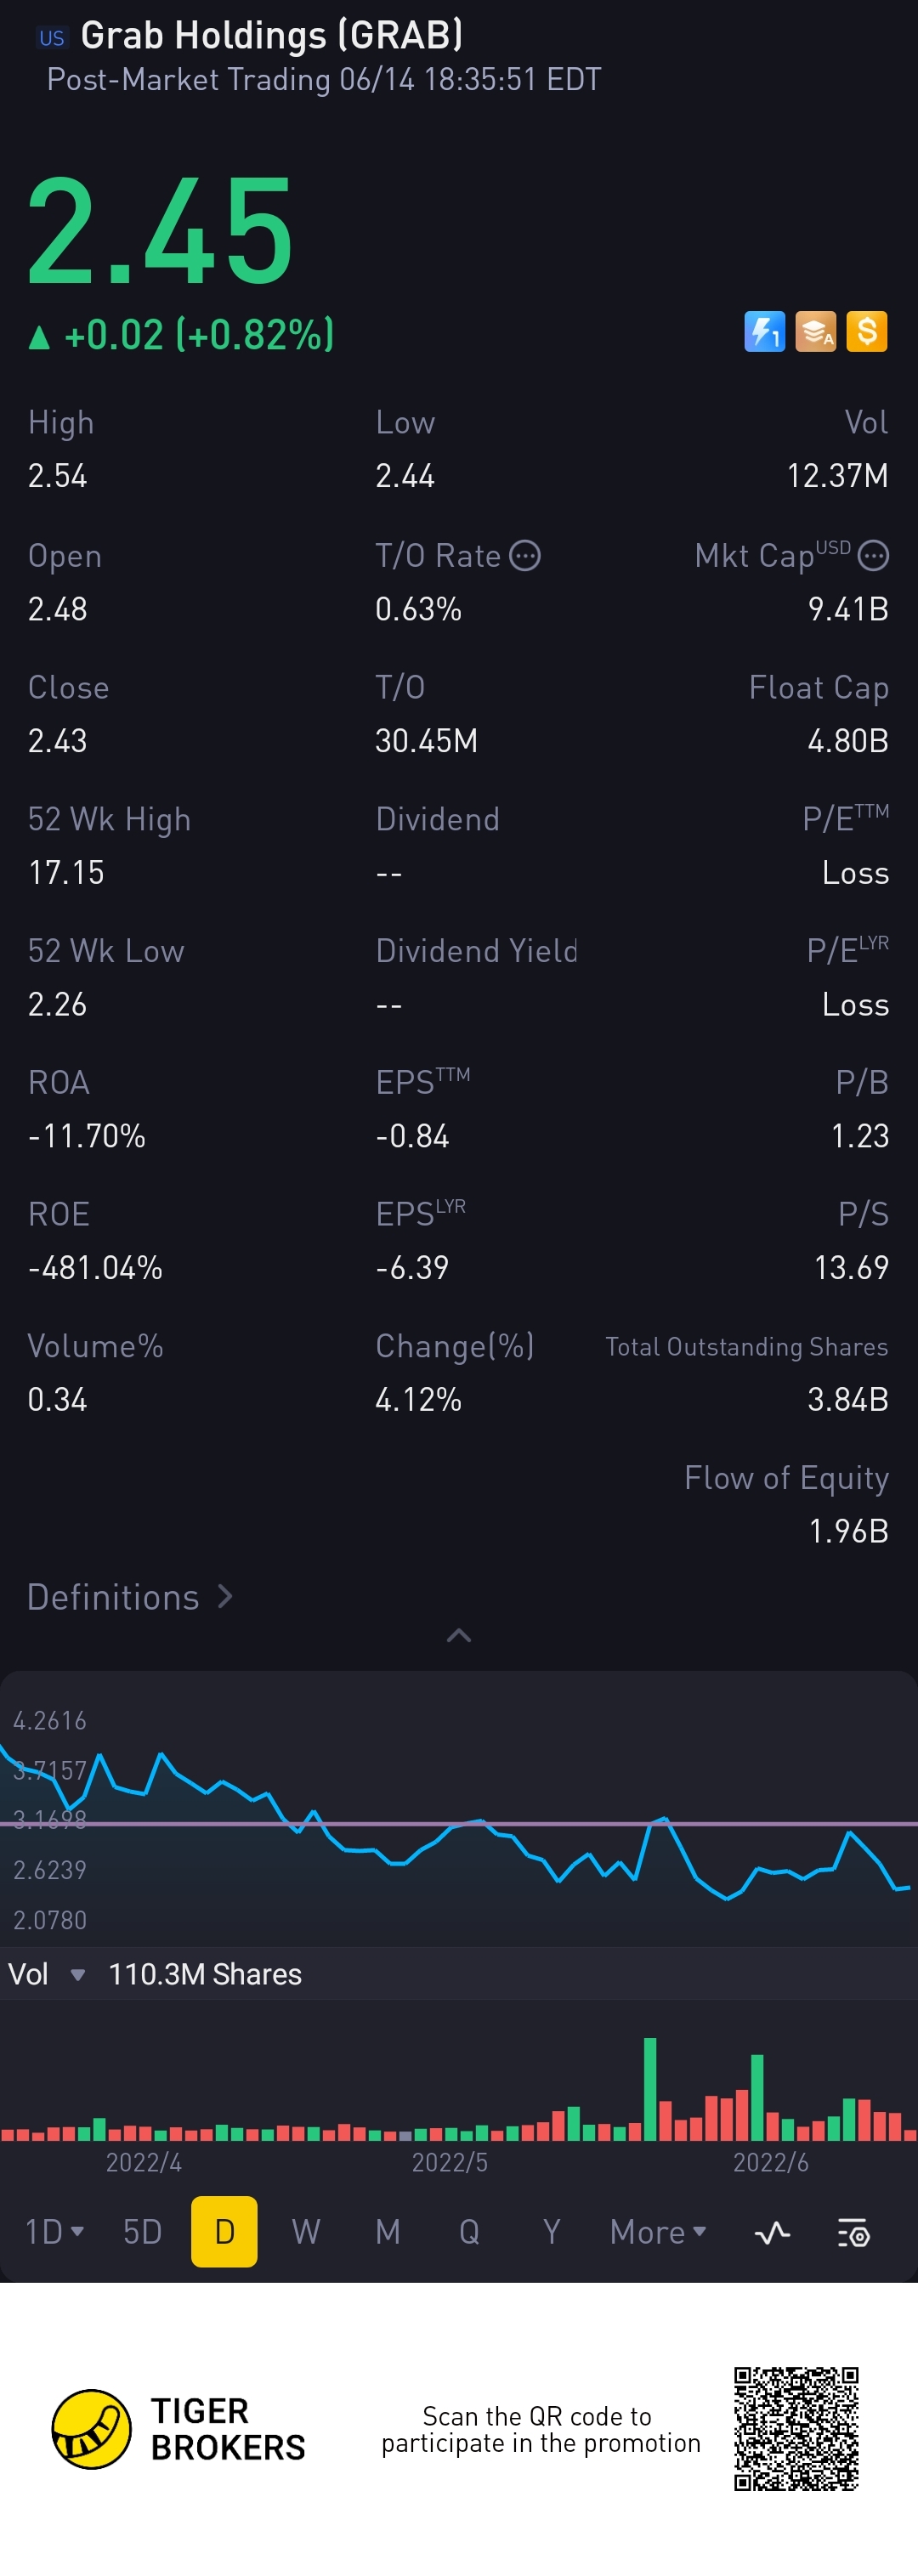Image resolution: width=918 pixels, height=2576 pixels.
Task: Open T/O Rate info bubble
Action: coord(525,555)
